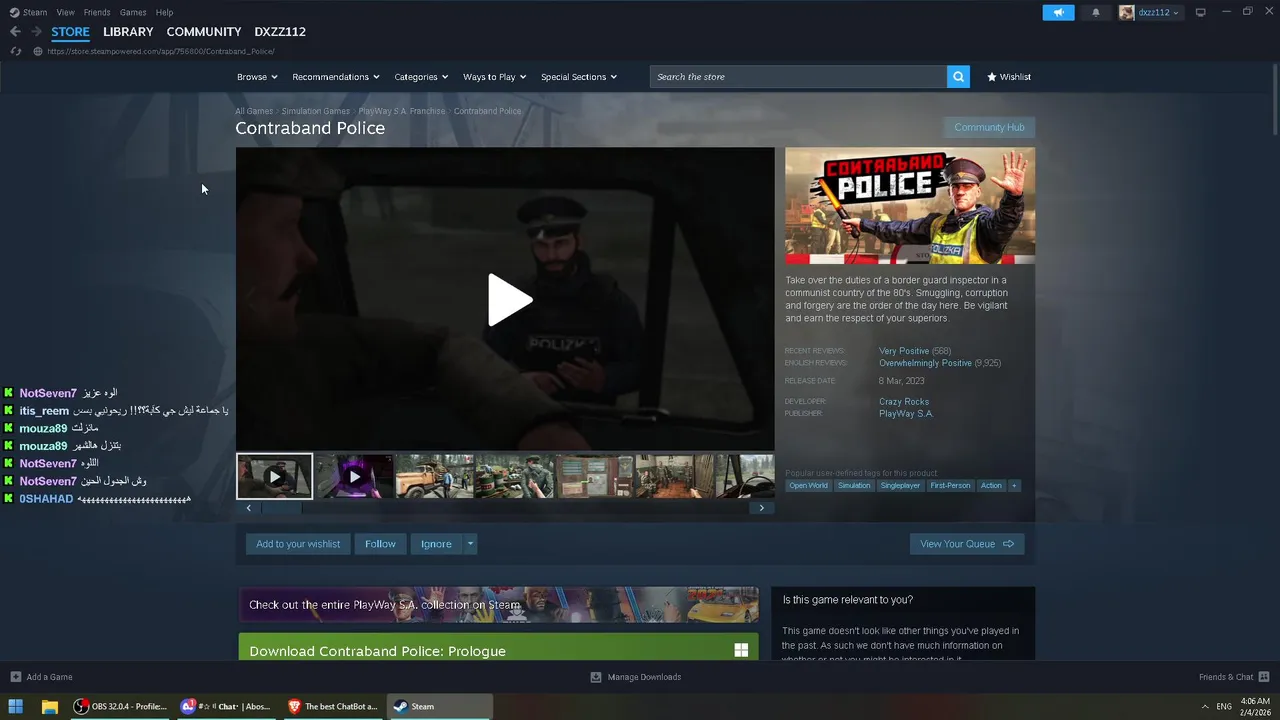Viewport: 1280px width, 720px height.
Task: Click the Open World tag
Action: pos(808,485)
